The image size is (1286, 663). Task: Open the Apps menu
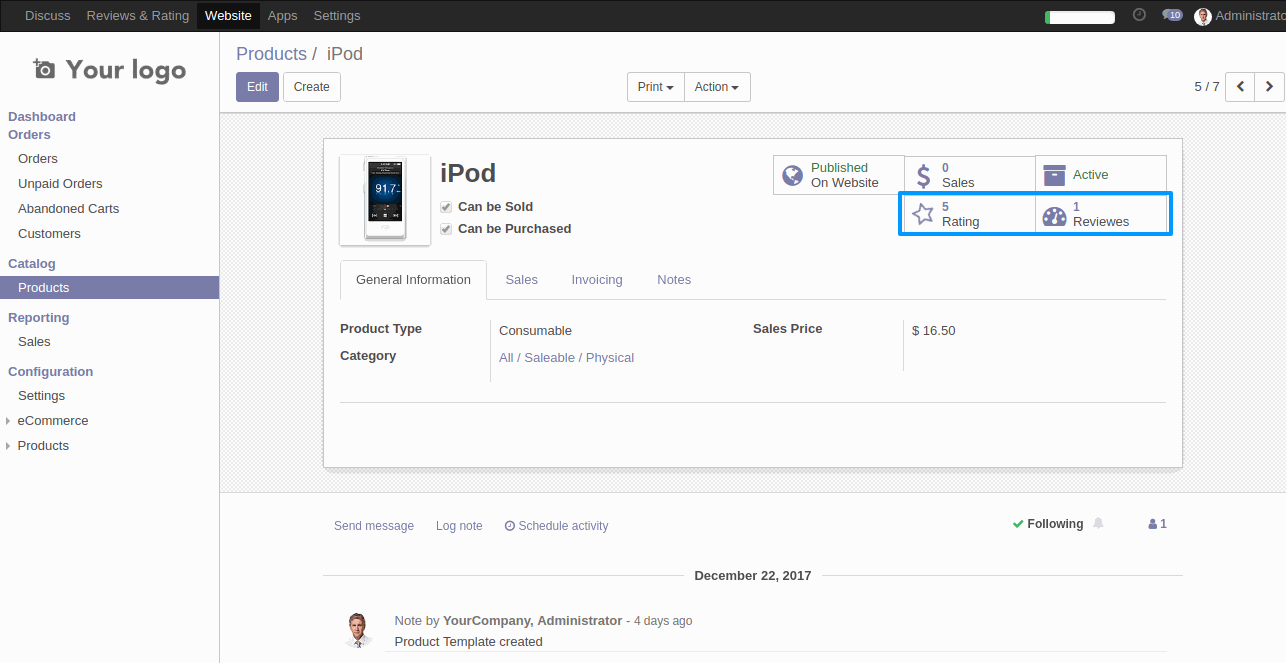coord(283,16)
